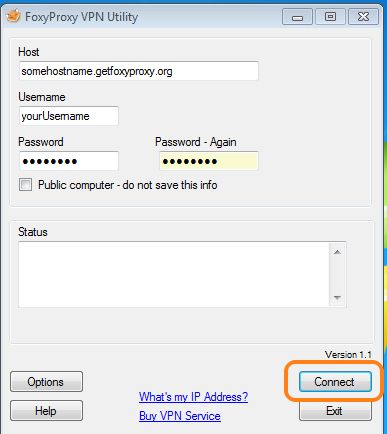This screenshot has height=434, width=387.
Task: Maximize the FoxyProxy VPN Utility window
Action: (330, 17)
